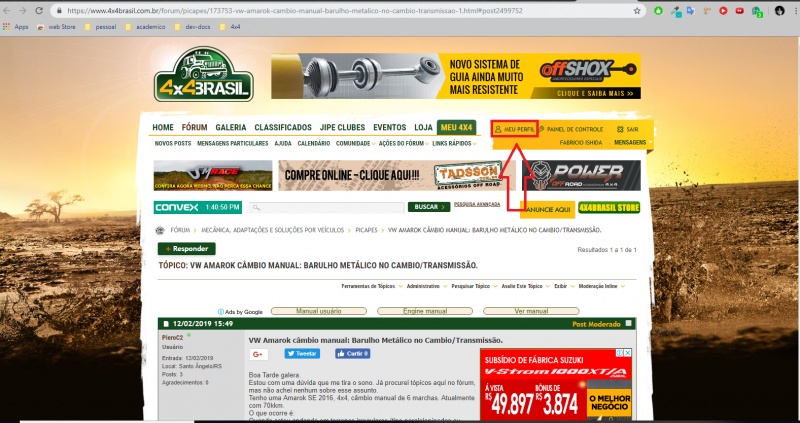Viewport: 800px width, 423px height.
Task: Open the Google Translate extension icon
Action: click(690, 10)
